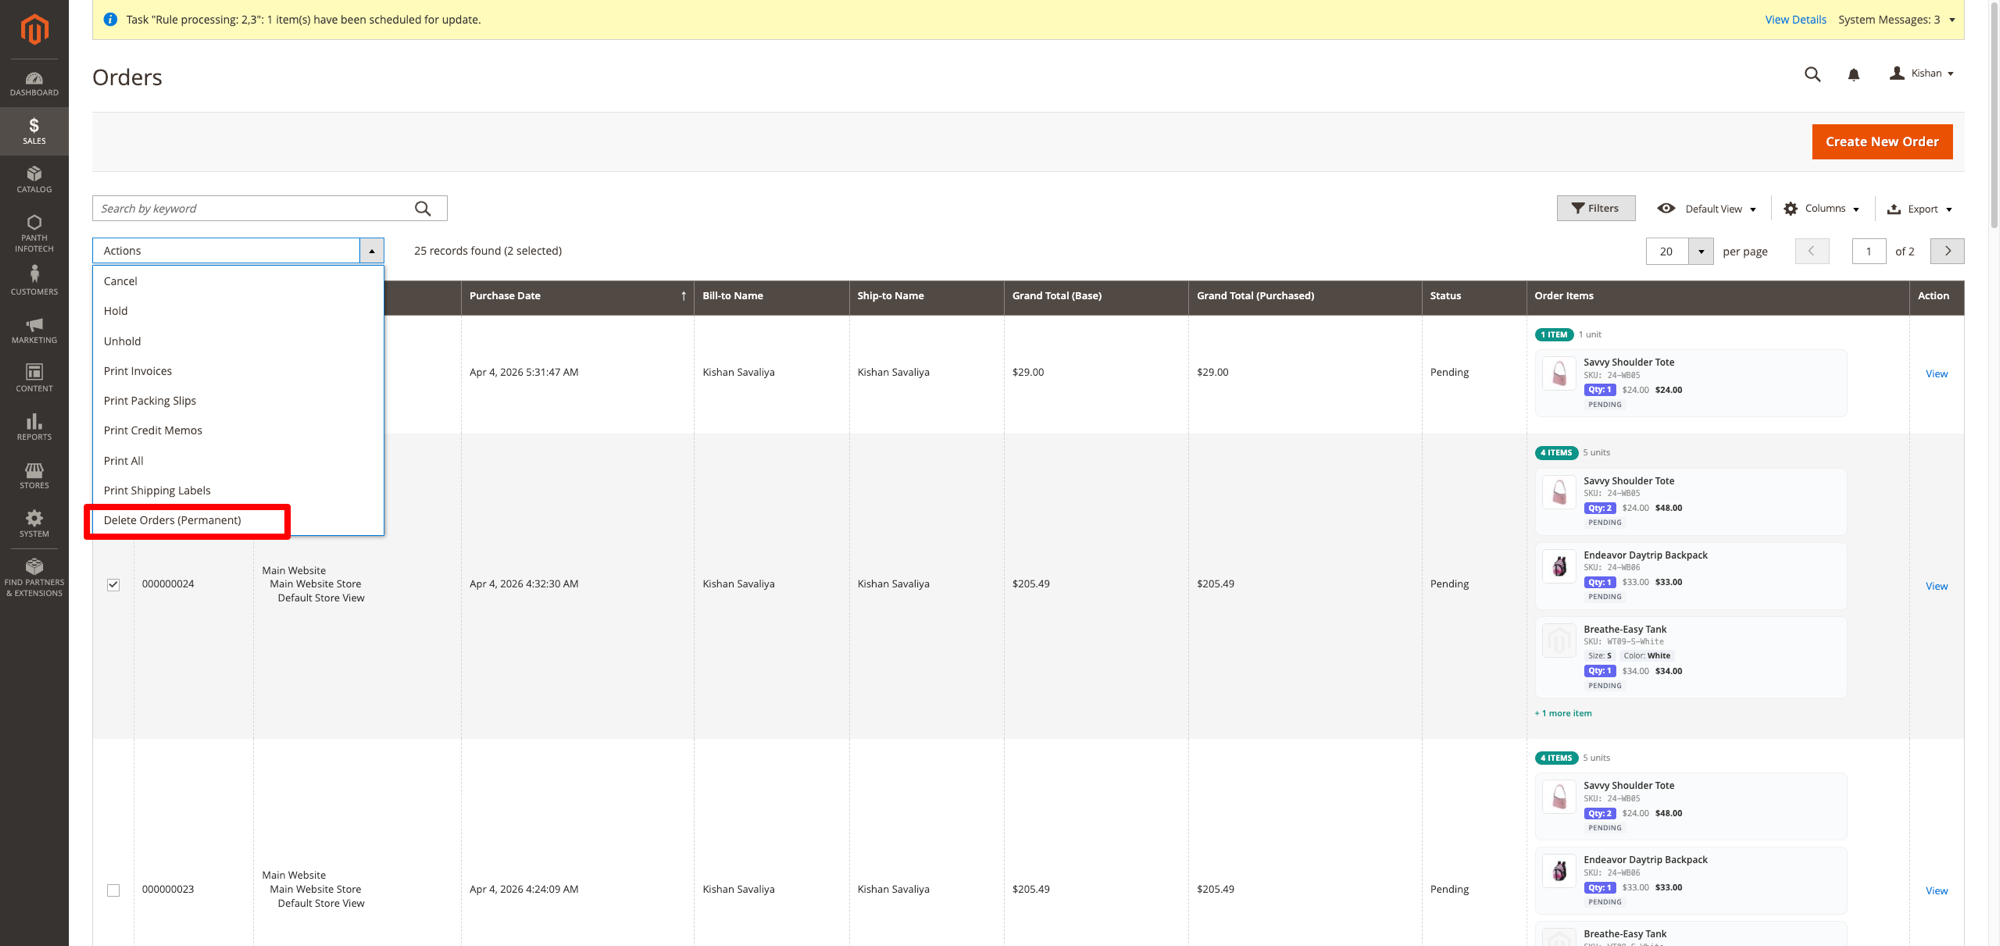Click the notifications bell icon

pos(1853,74)
